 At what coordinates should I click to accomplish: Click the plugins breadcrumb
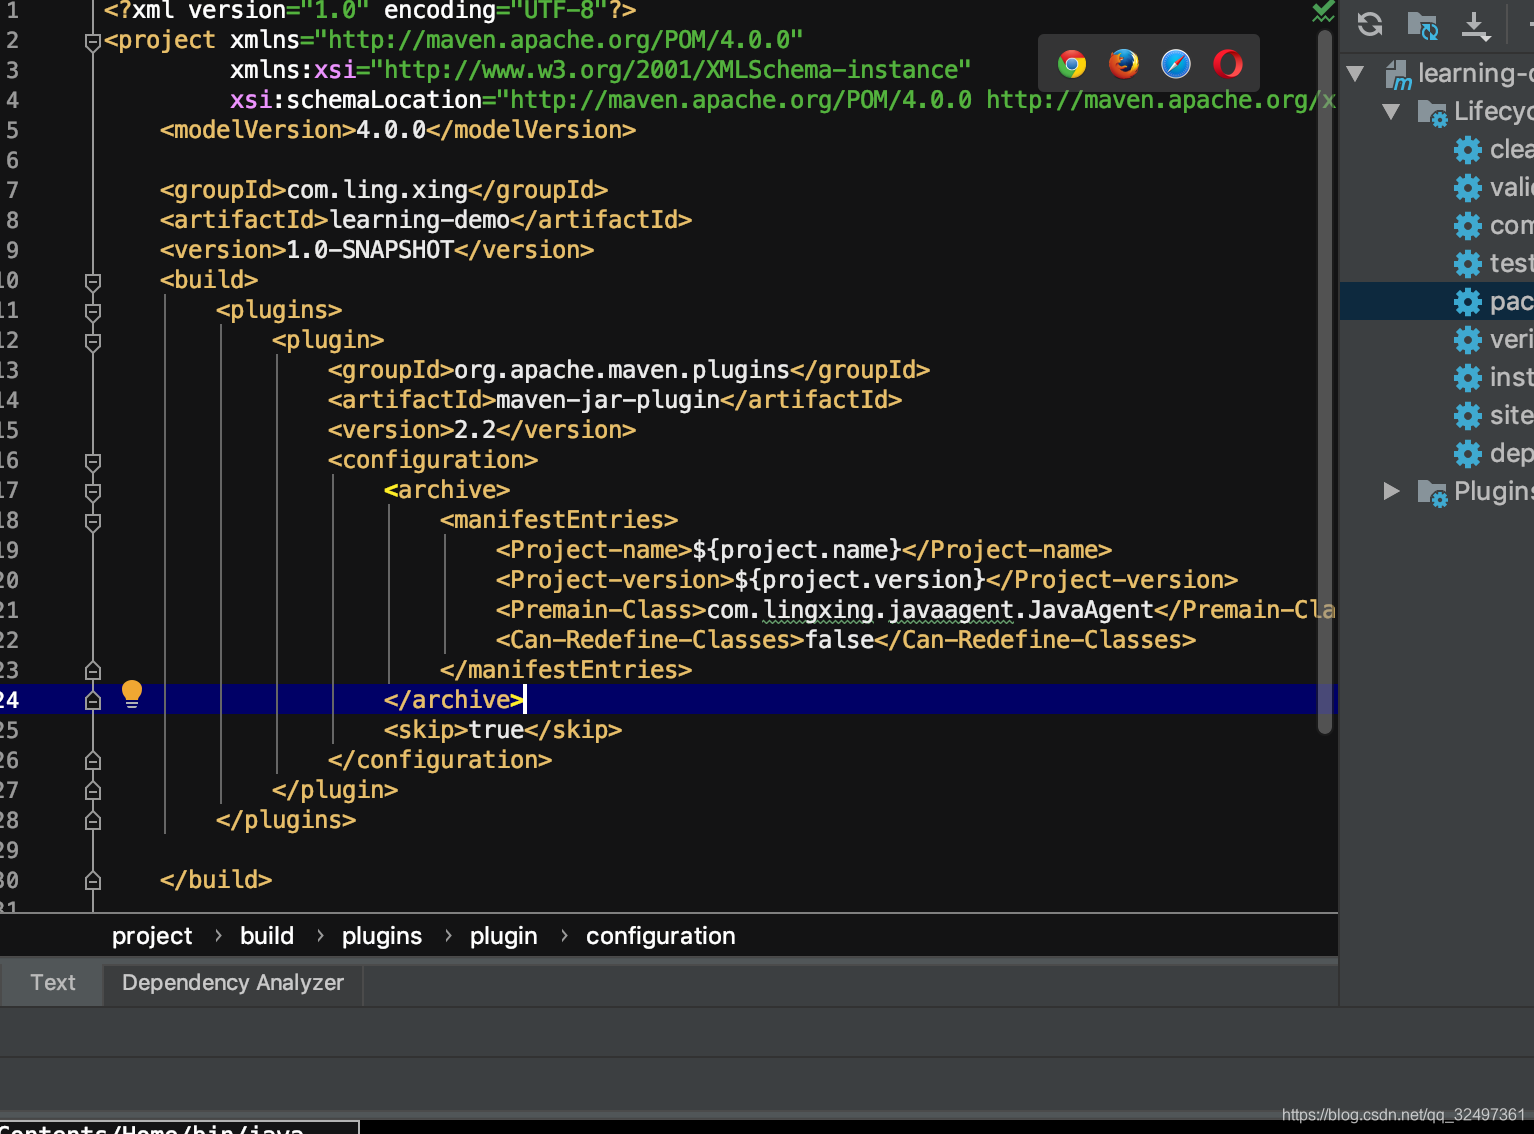click(382, 936)
